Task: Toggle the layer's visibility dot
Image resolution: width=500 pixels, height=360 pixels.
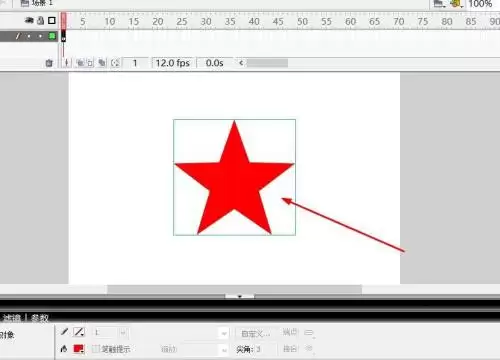Action: click(x=29, y=36)
